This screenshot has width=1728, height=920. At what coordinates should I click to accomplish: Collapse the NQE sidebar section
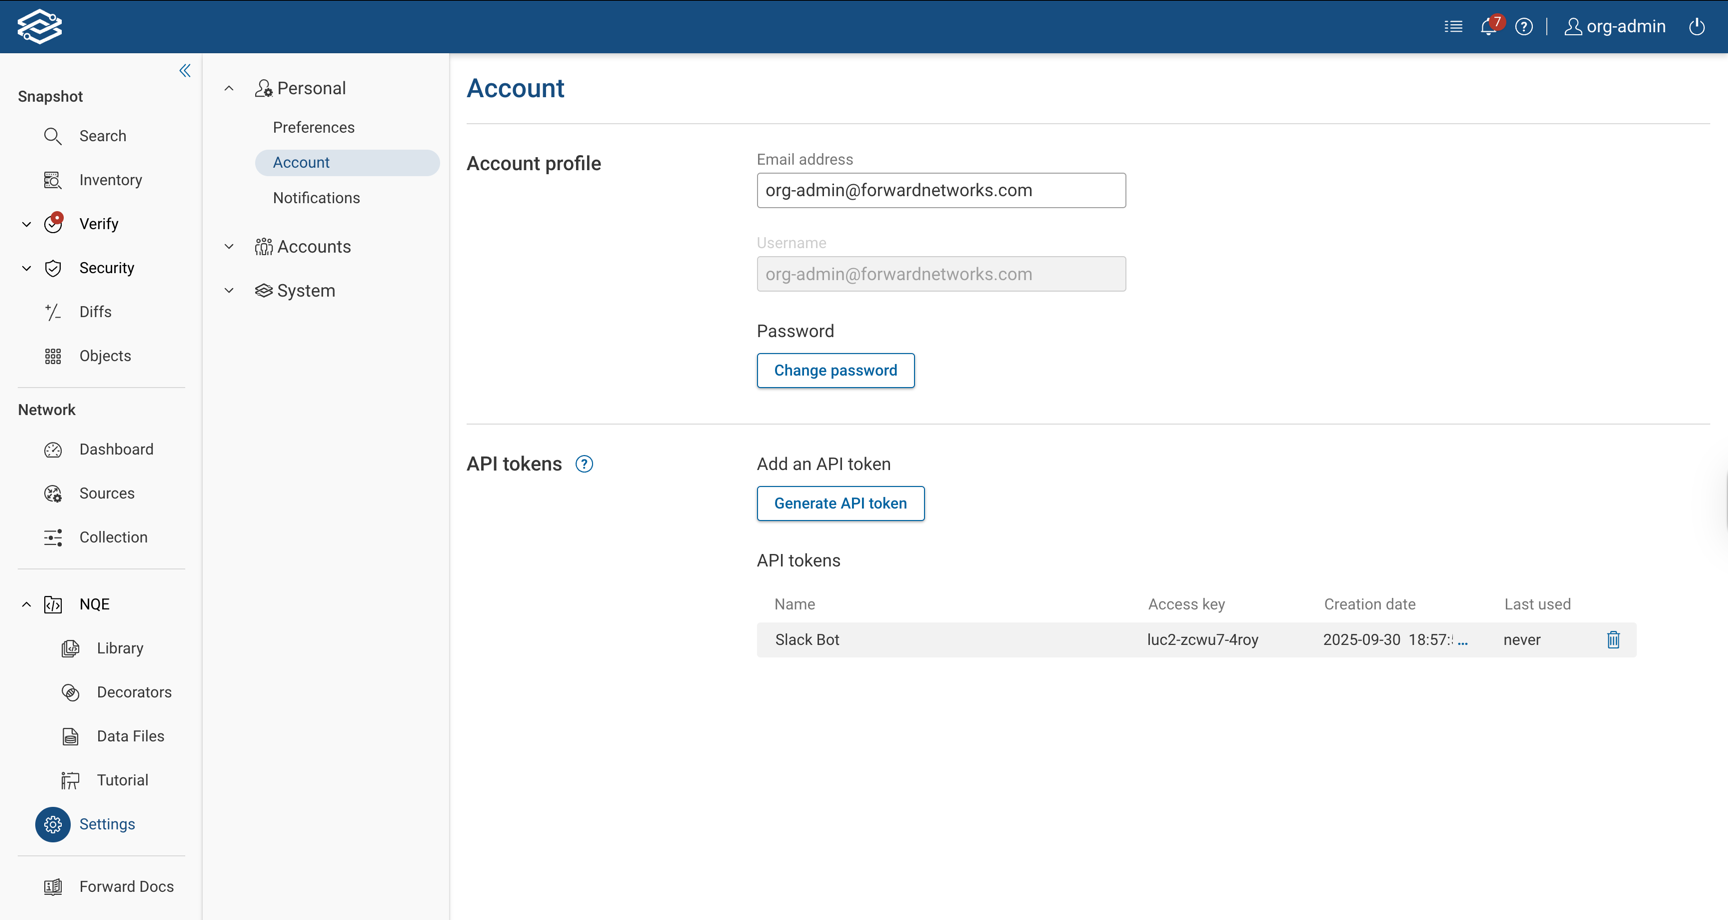[x=25, y=604]
